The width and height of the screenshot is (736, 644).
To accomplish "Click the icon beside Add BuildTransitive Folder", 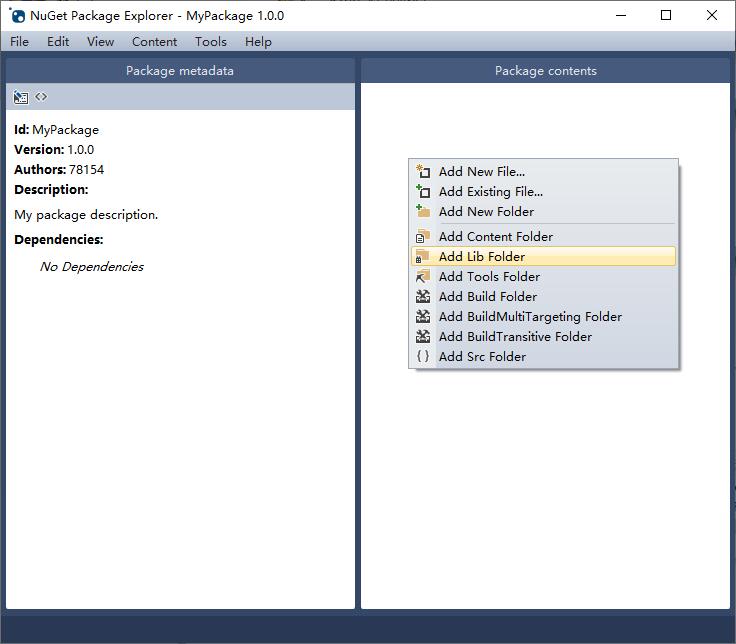I will [423, 337].
